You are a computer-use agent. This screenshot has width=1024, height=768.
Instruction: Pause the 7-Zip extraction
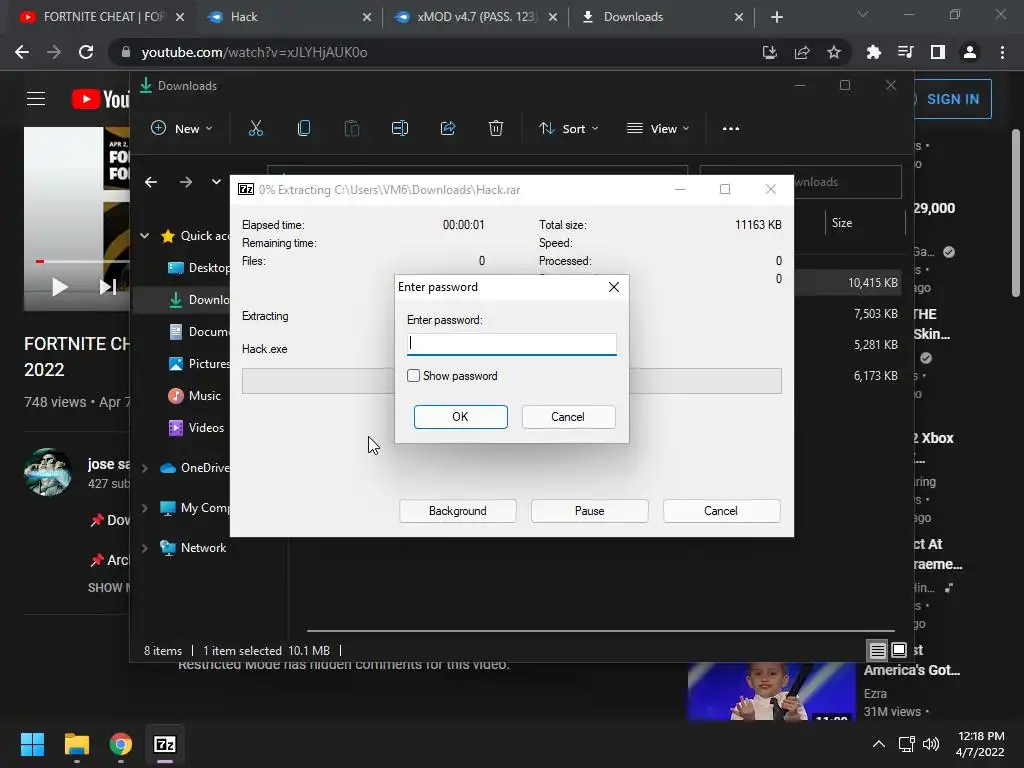589,511
